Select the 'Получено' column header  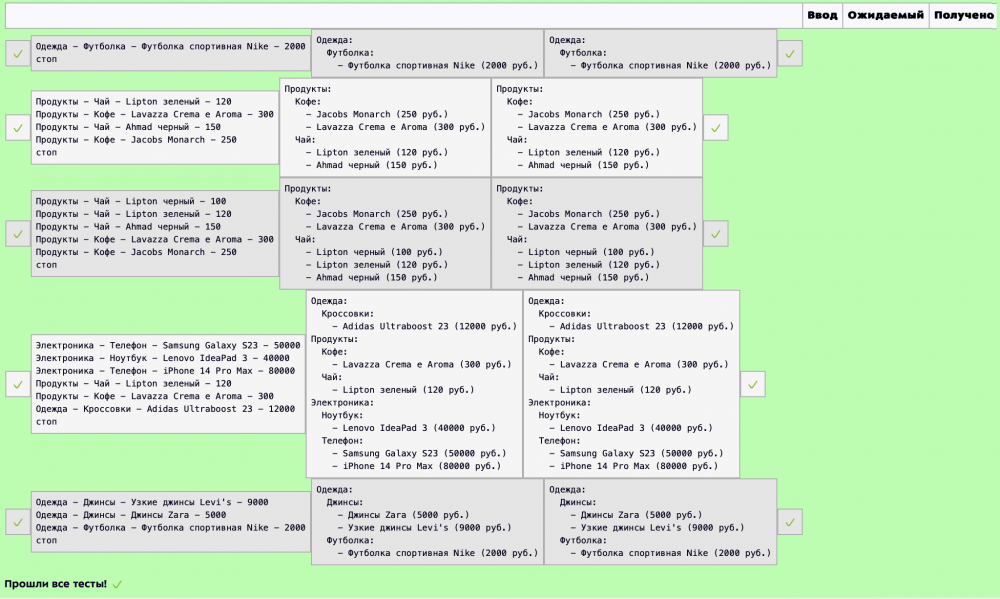[964, 15]
